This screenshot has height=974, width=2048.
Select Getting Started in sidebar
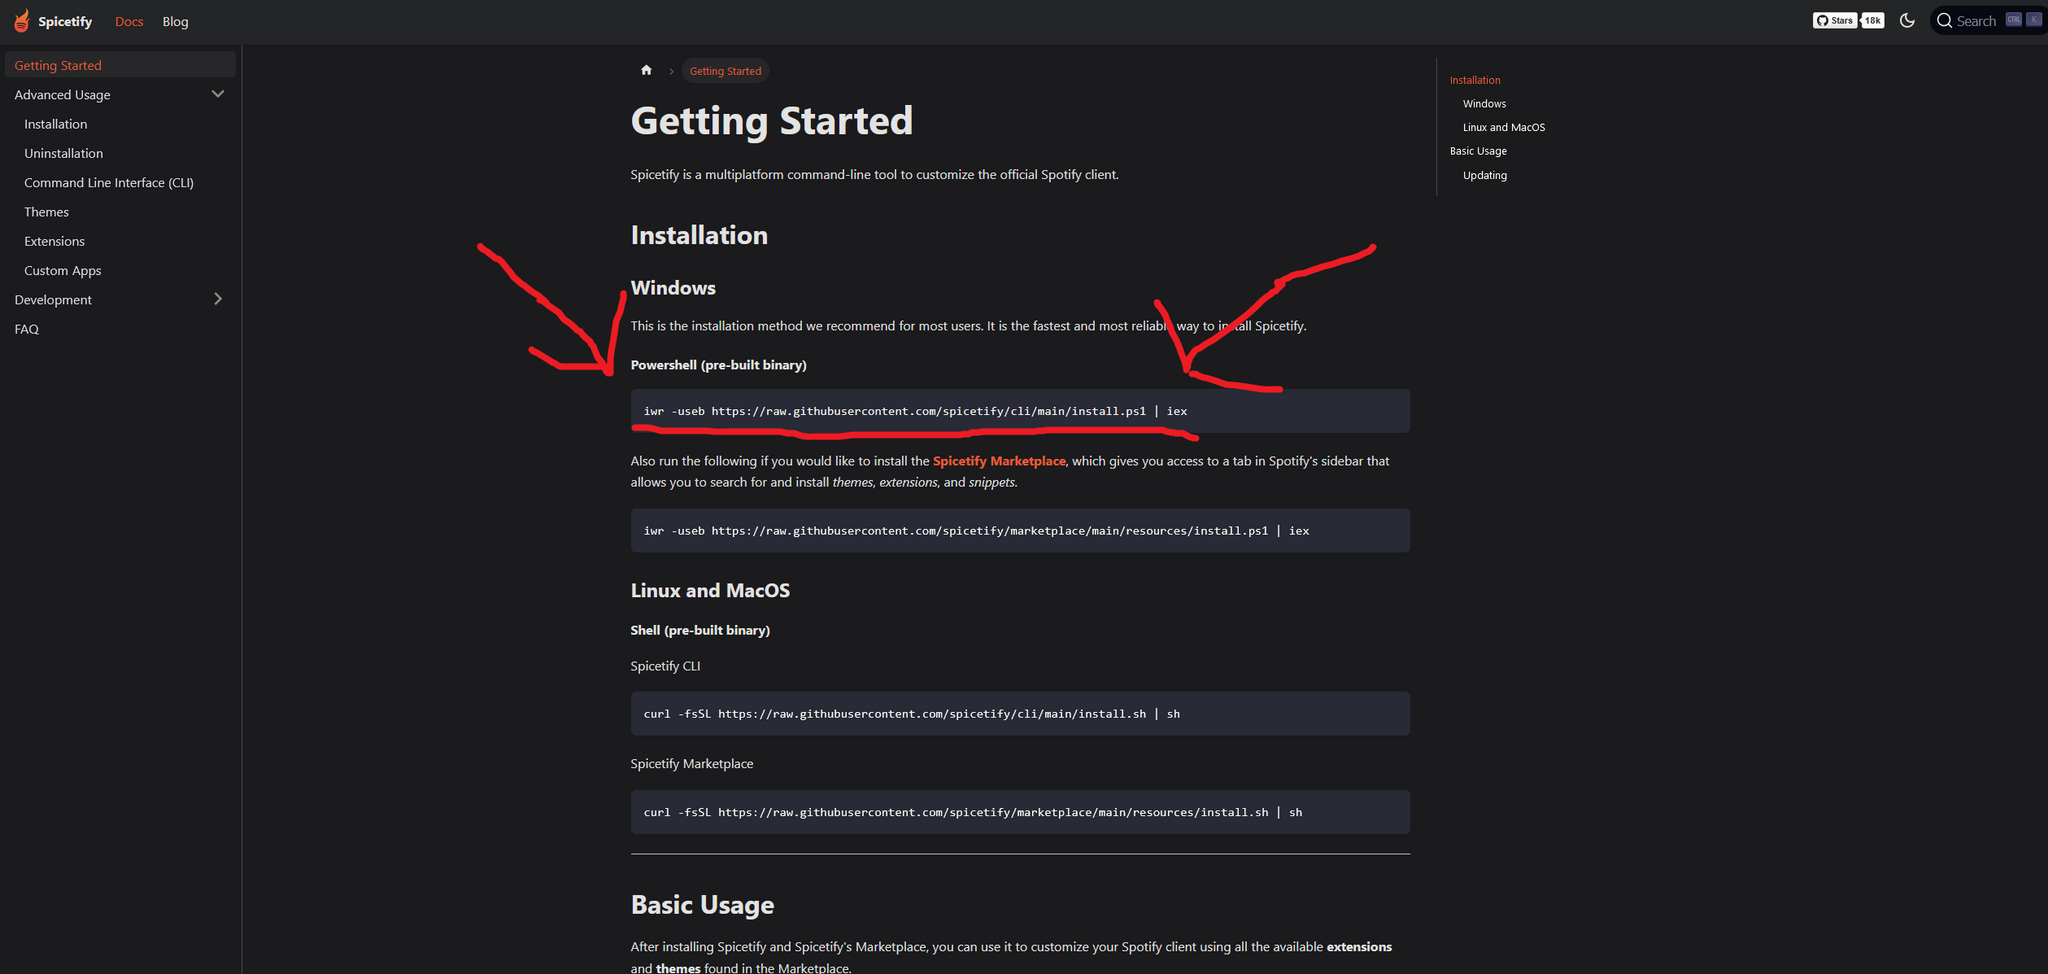120,65
